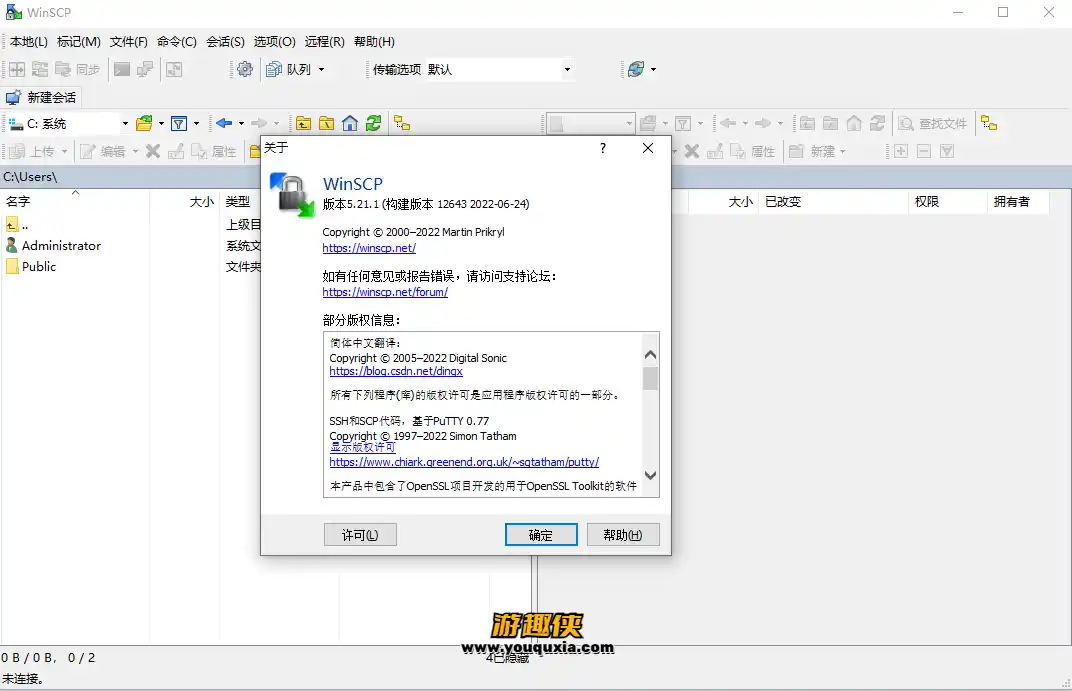Click the 显示版权许可 link
Image resolution: width=1072 pixels, height=691 pixels.
point(362,447)
